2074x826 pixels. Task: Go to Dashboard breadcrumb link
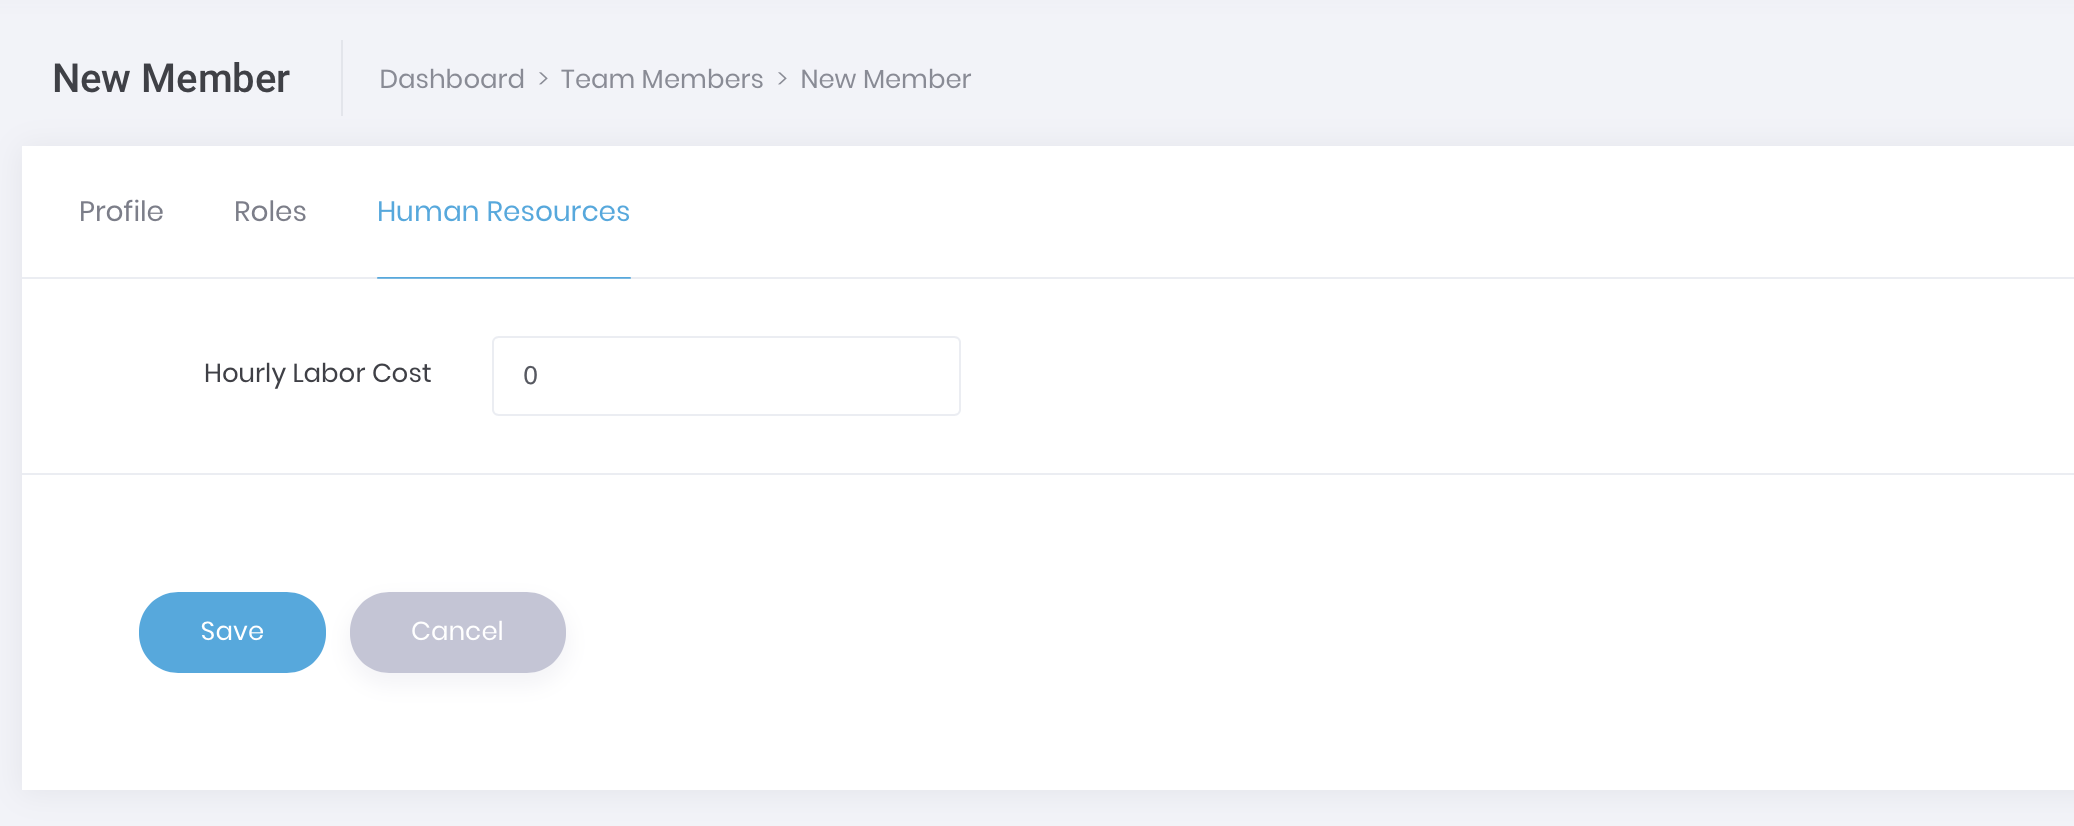452,79
